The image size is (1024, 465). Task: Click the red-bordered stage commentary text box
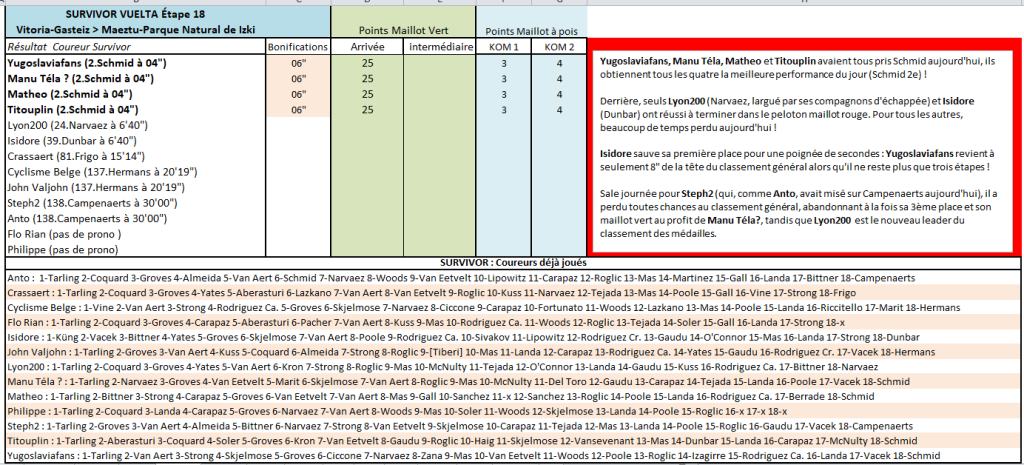pyautogui.click(x=805, y=148)
